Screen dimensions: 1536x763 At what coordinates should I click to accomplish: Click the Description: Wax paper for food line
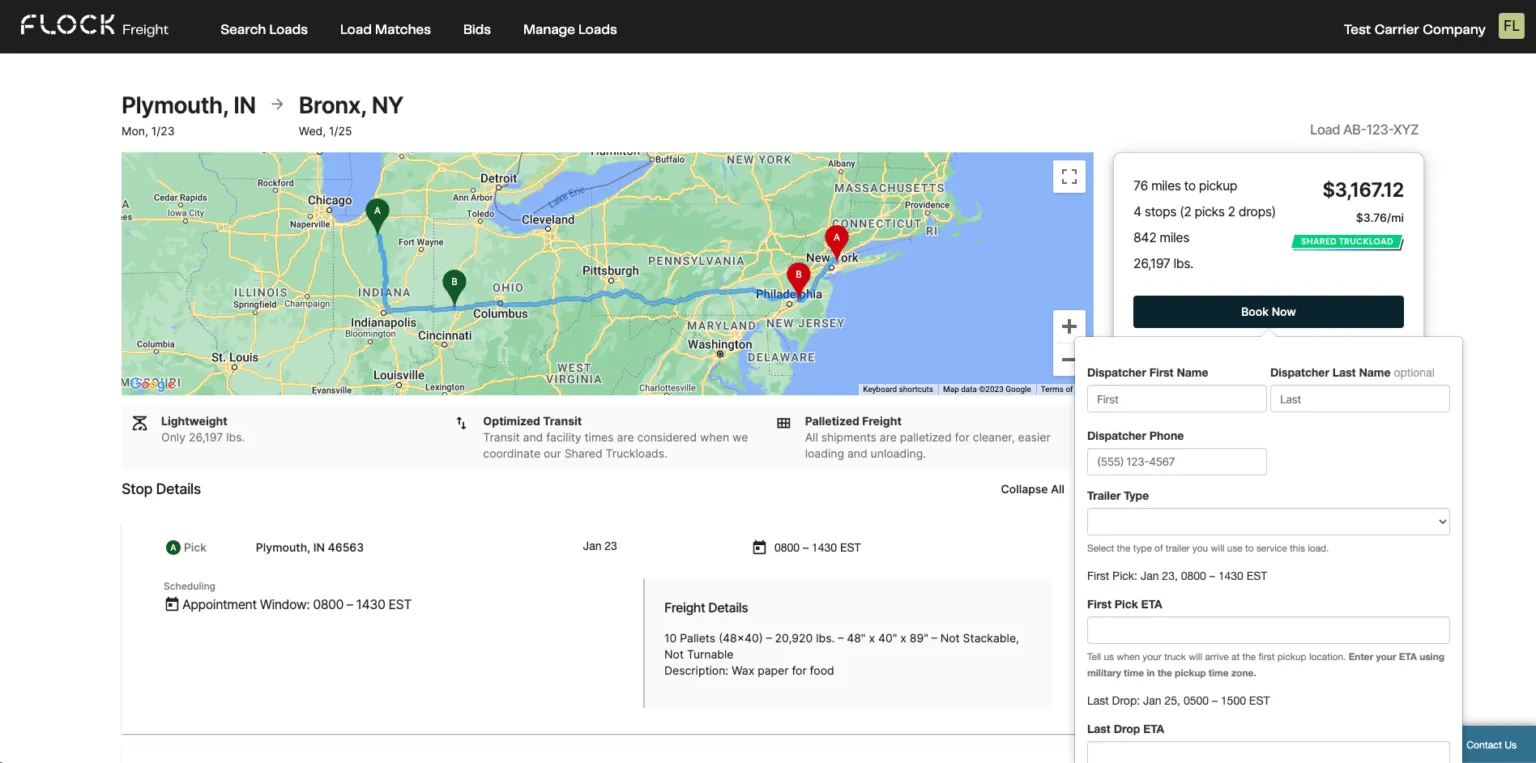[749, 671]
